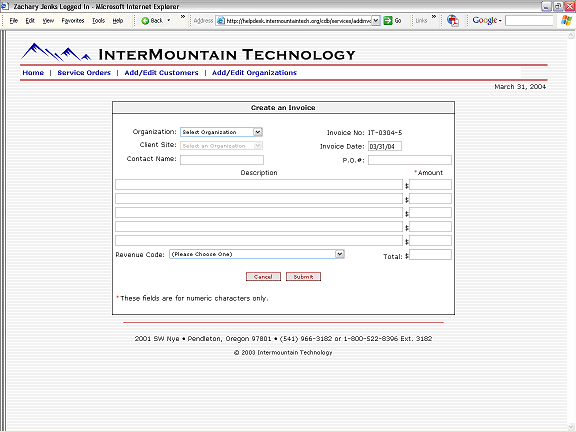Expand the Back button history arrow
Screen dimensions: 576x432
(169, 21)
